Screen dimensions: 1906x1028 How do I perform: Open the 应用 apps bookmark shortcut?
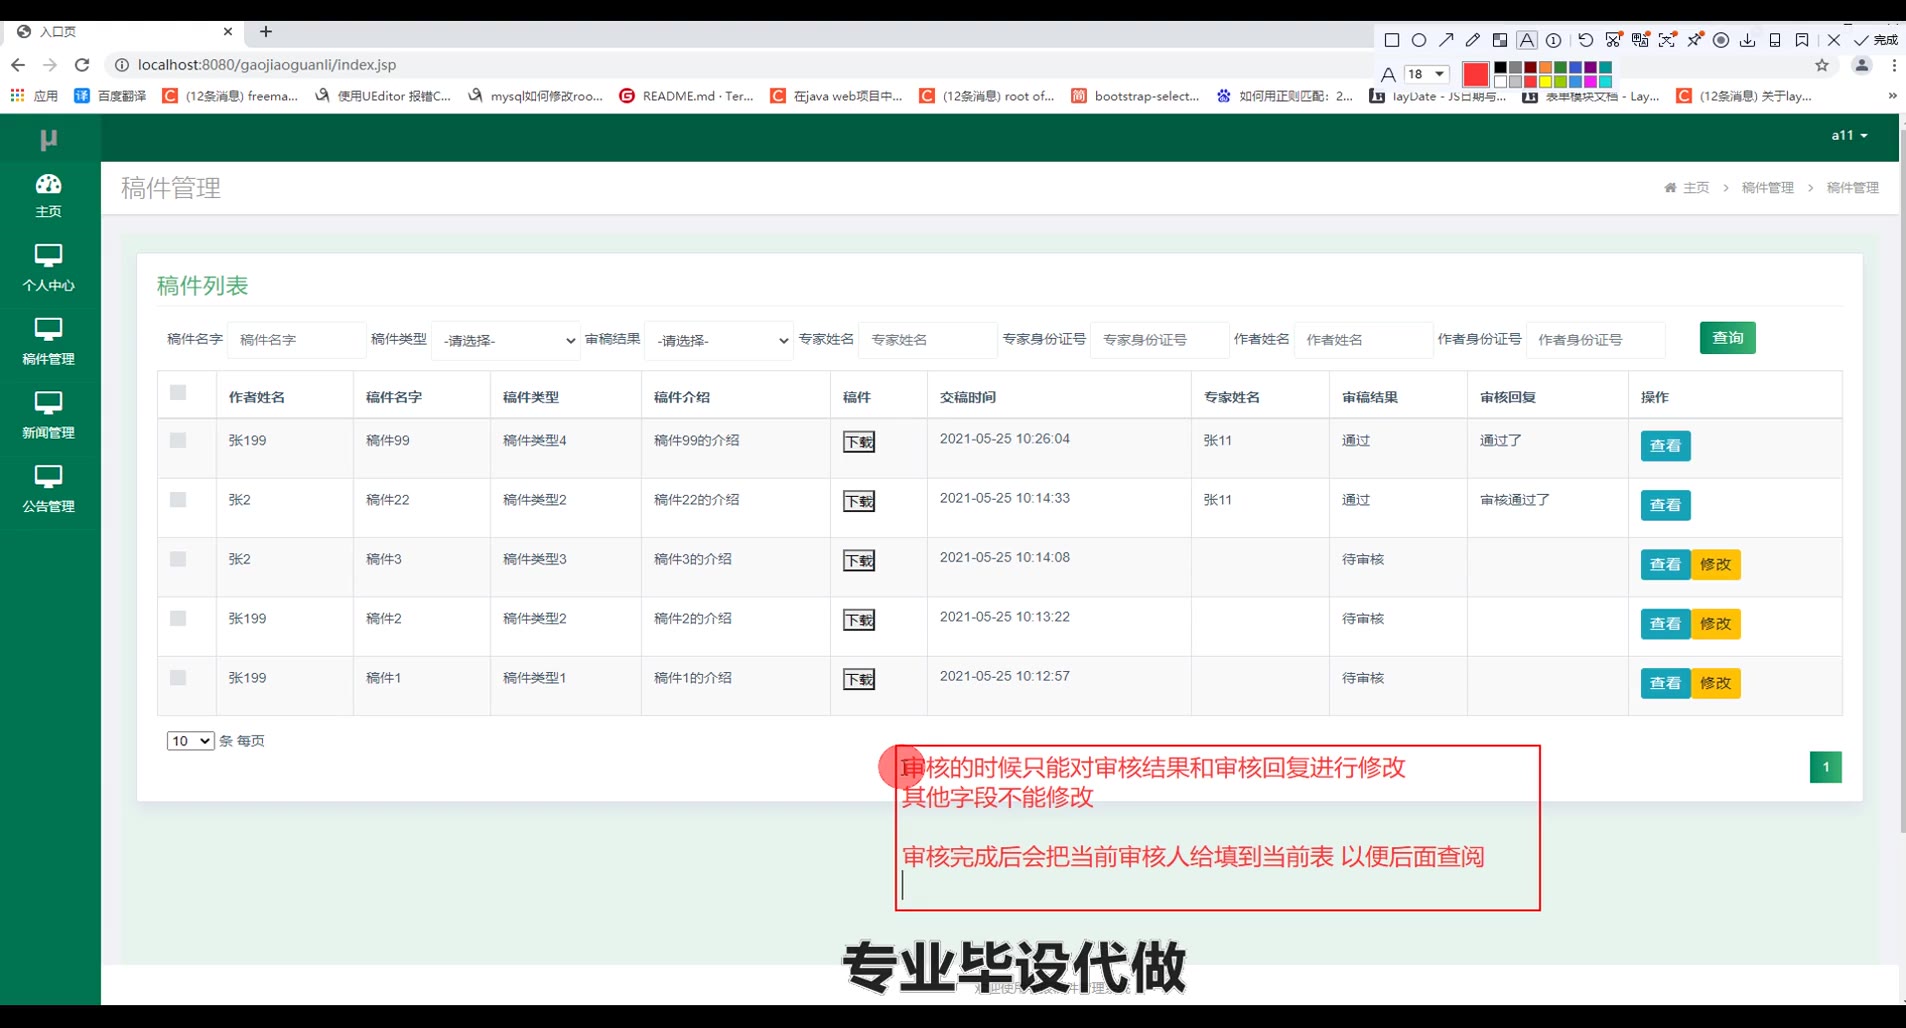pyautogui.click(x=35, y=96)
